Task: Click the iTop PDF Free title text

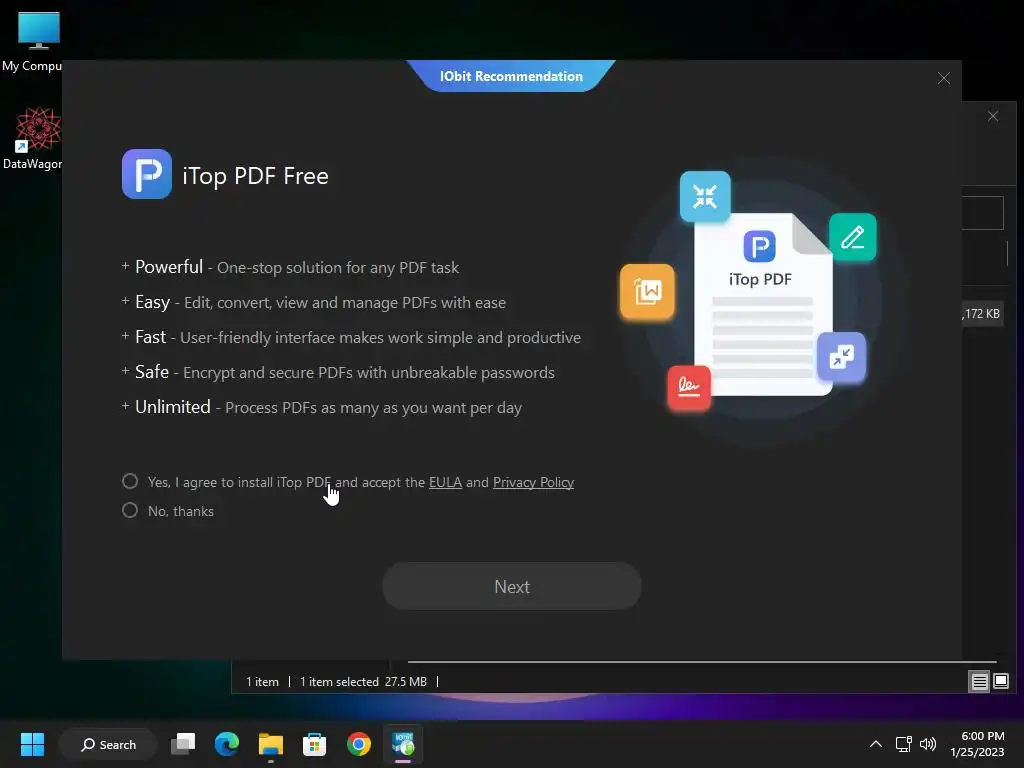Action: click(x=255, y=176)
